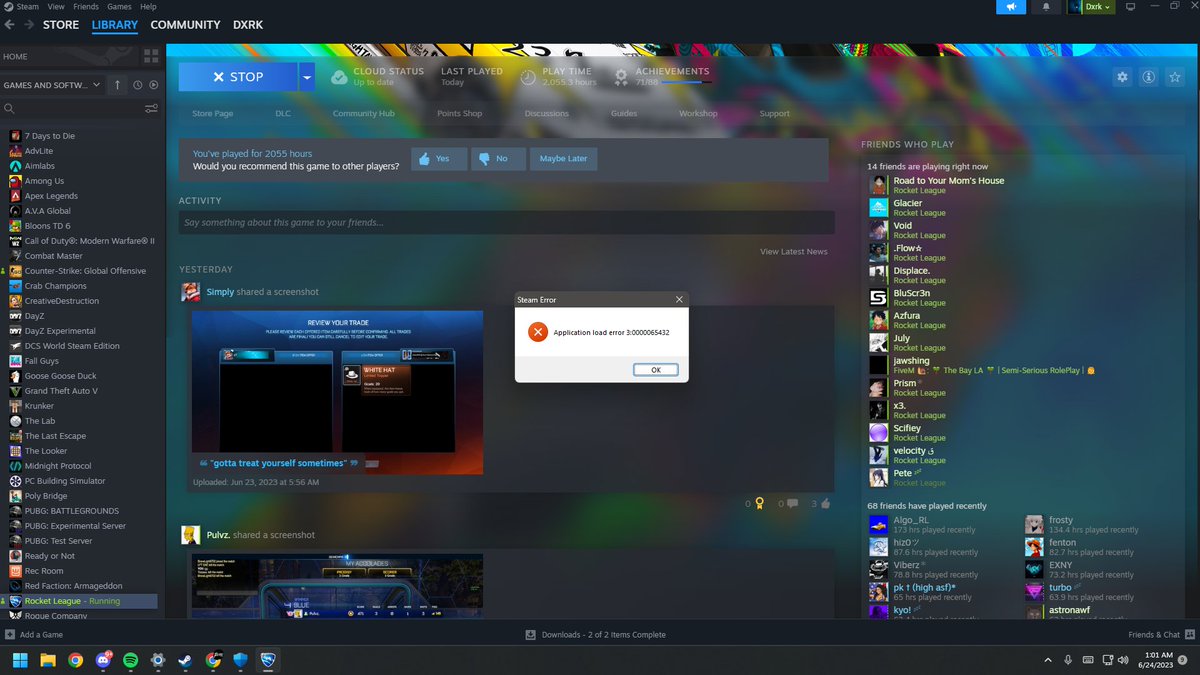
Task: Switch Home shelf to grid view
Action: pyautogui.click(x=151, y=56)
